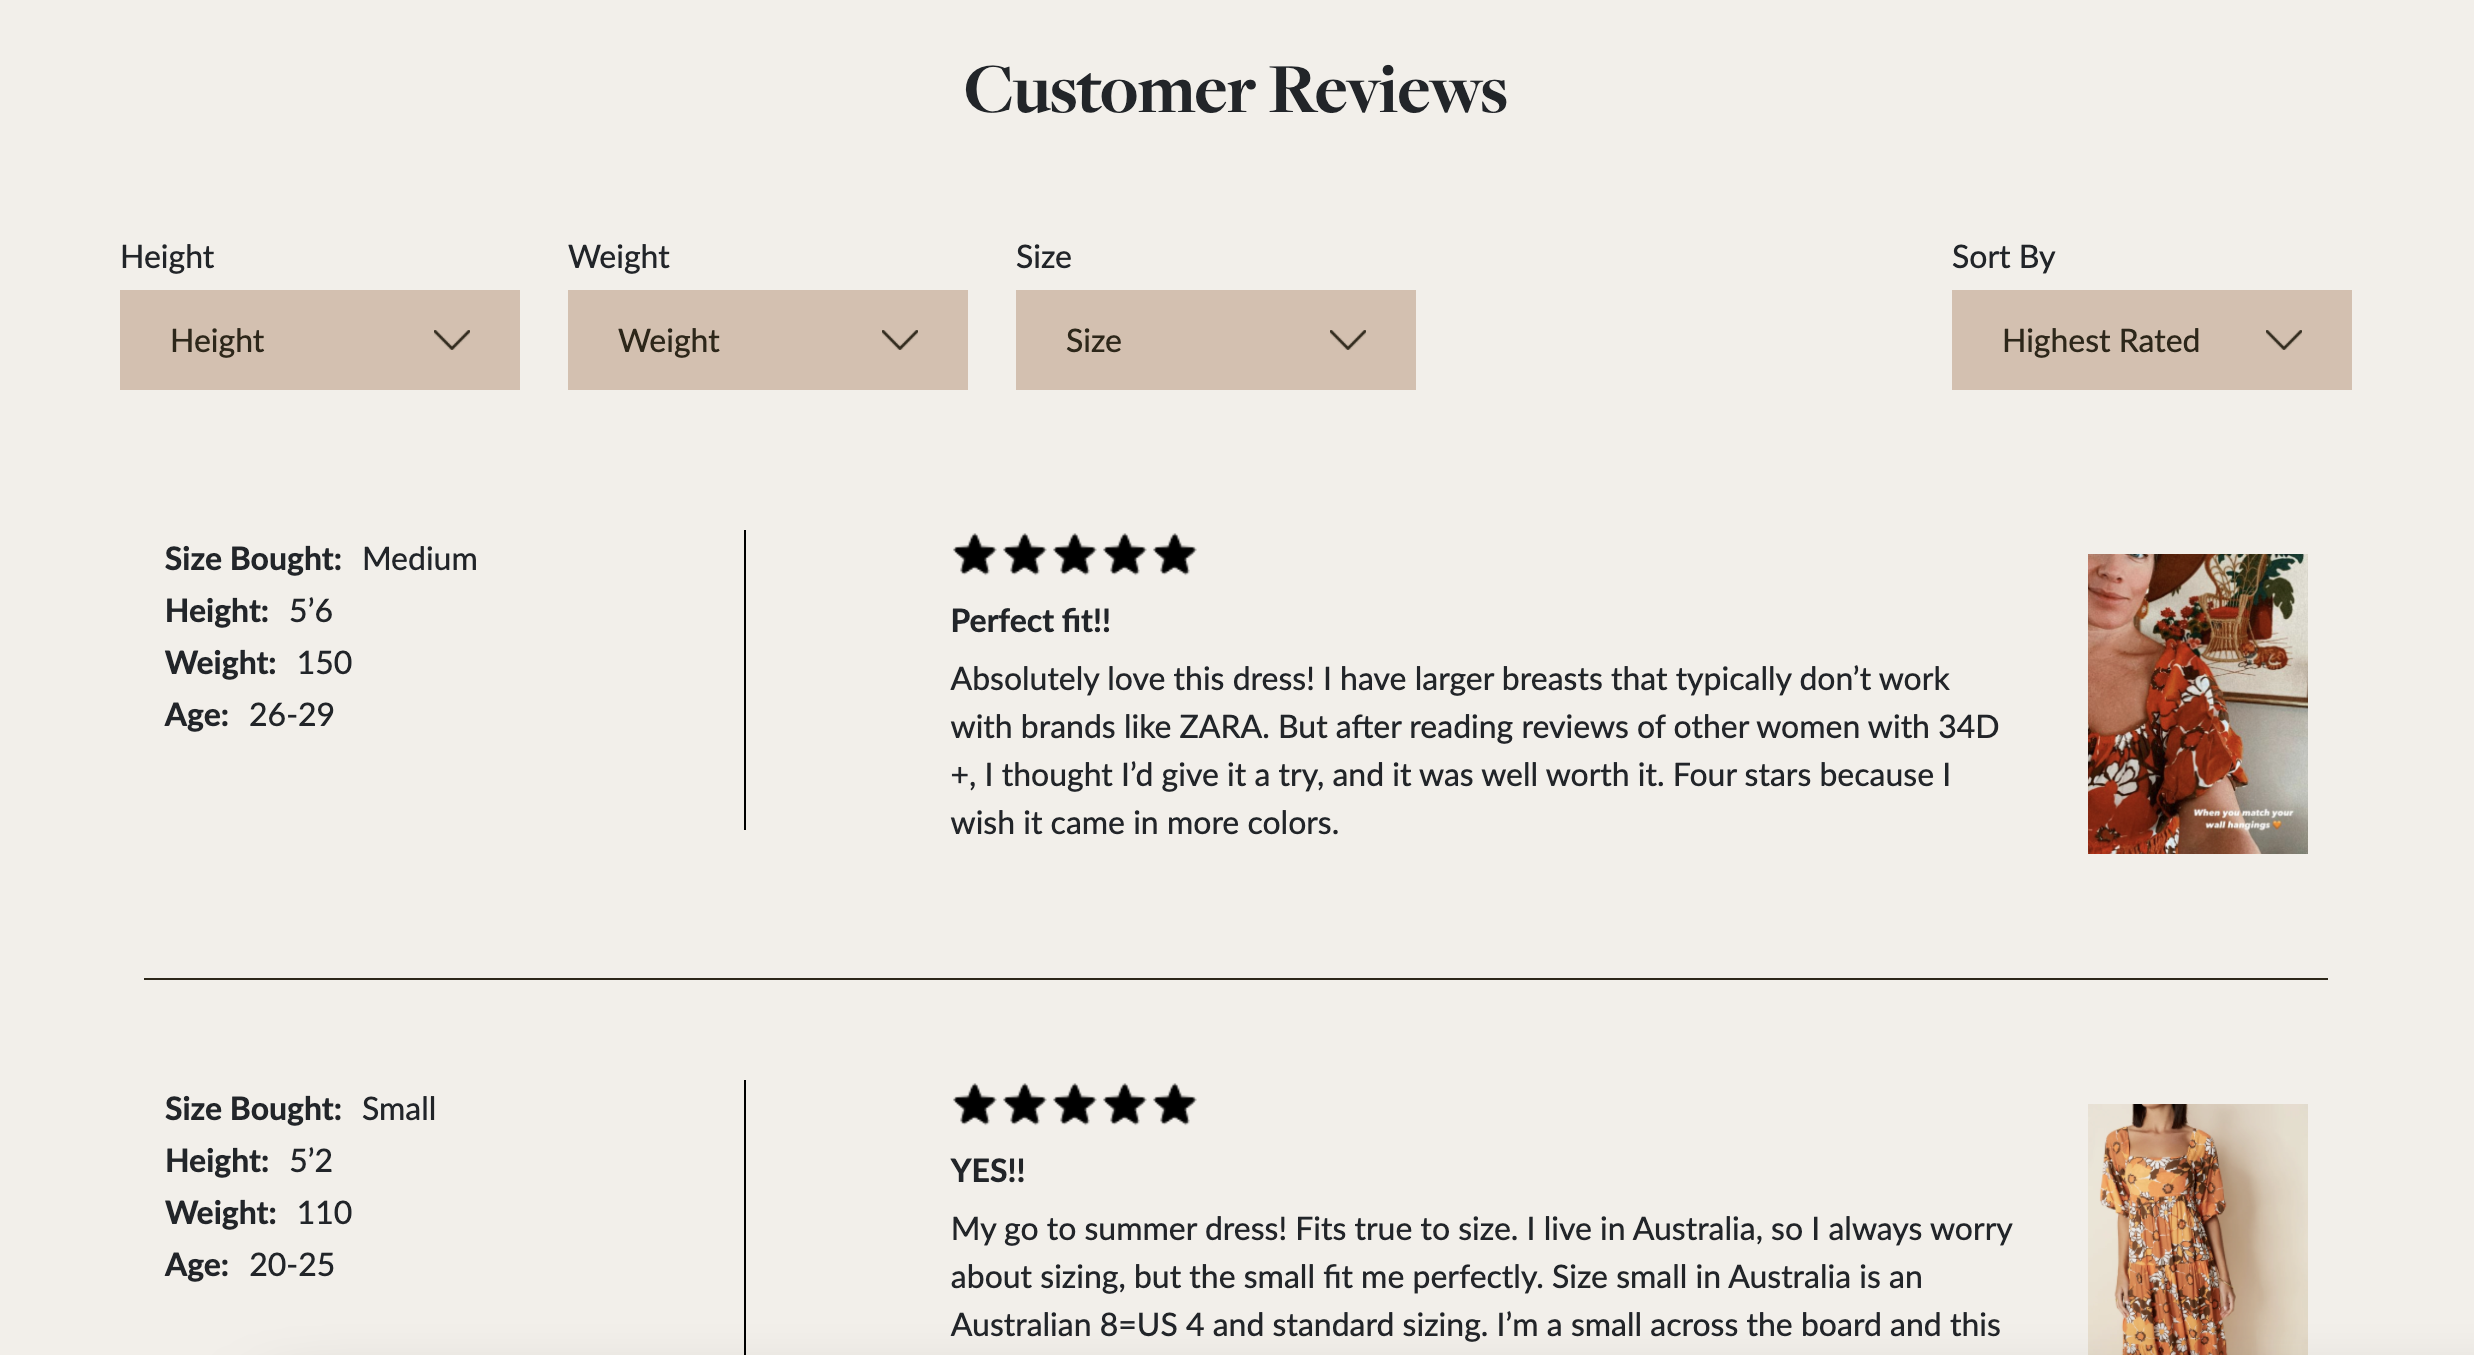Screen dimensions: 2474x1355
Task: Click the chevron arrow in Sort By dropdown
Action: (x=2284, y=341)
